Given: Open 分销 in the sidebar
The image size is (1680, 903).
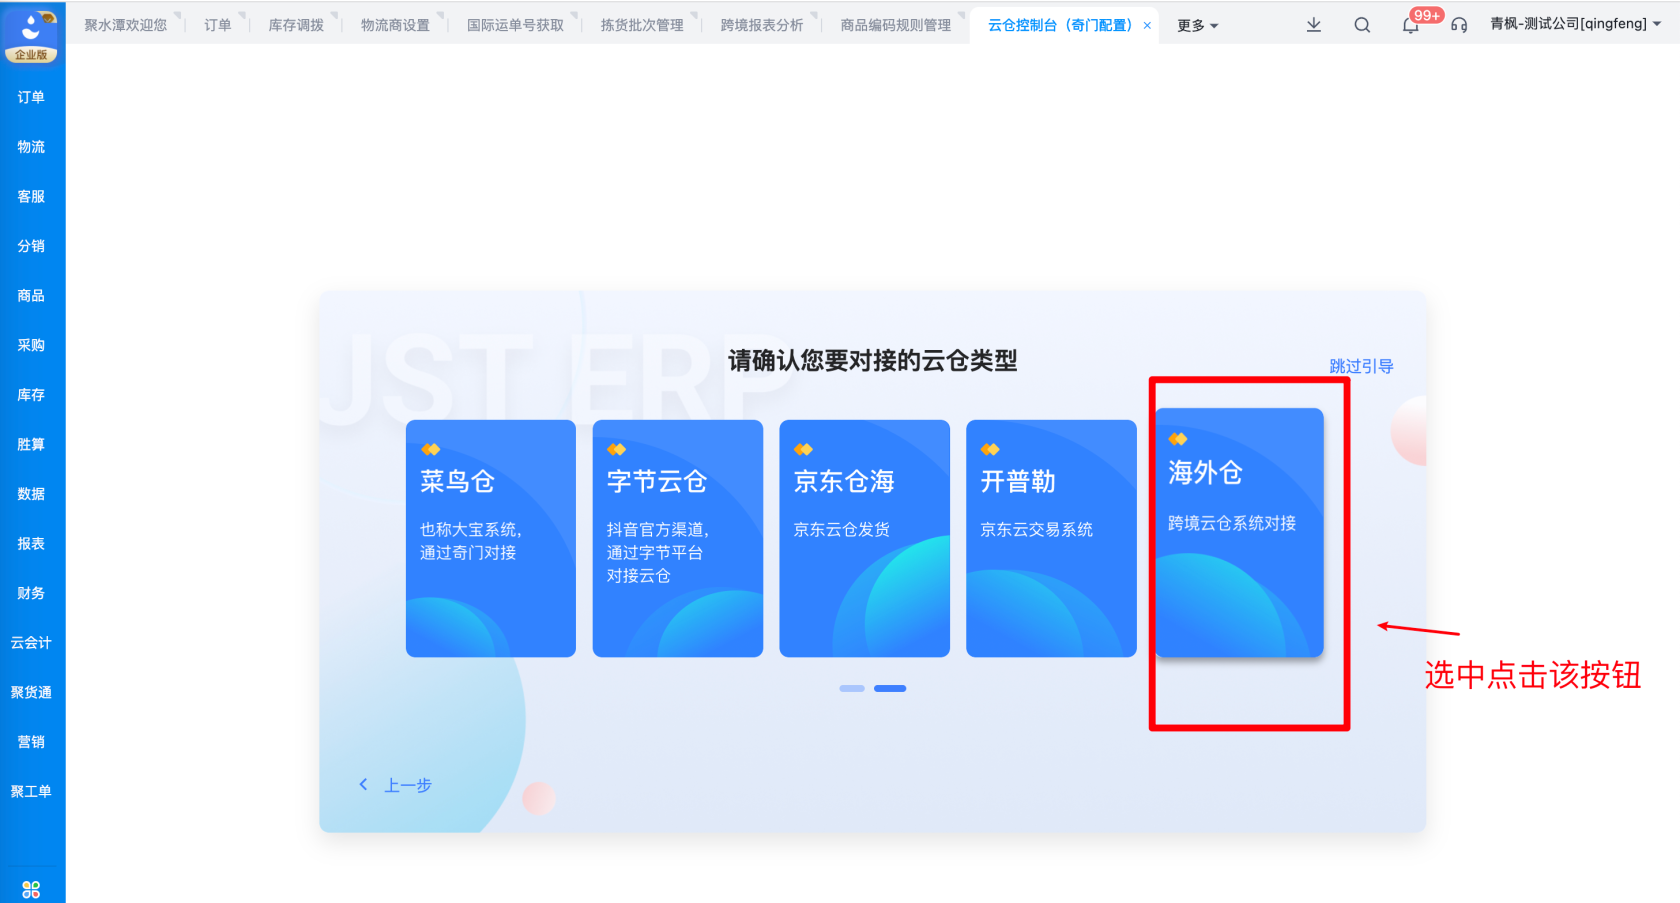Looking at the screenshot, I should 31,246.
